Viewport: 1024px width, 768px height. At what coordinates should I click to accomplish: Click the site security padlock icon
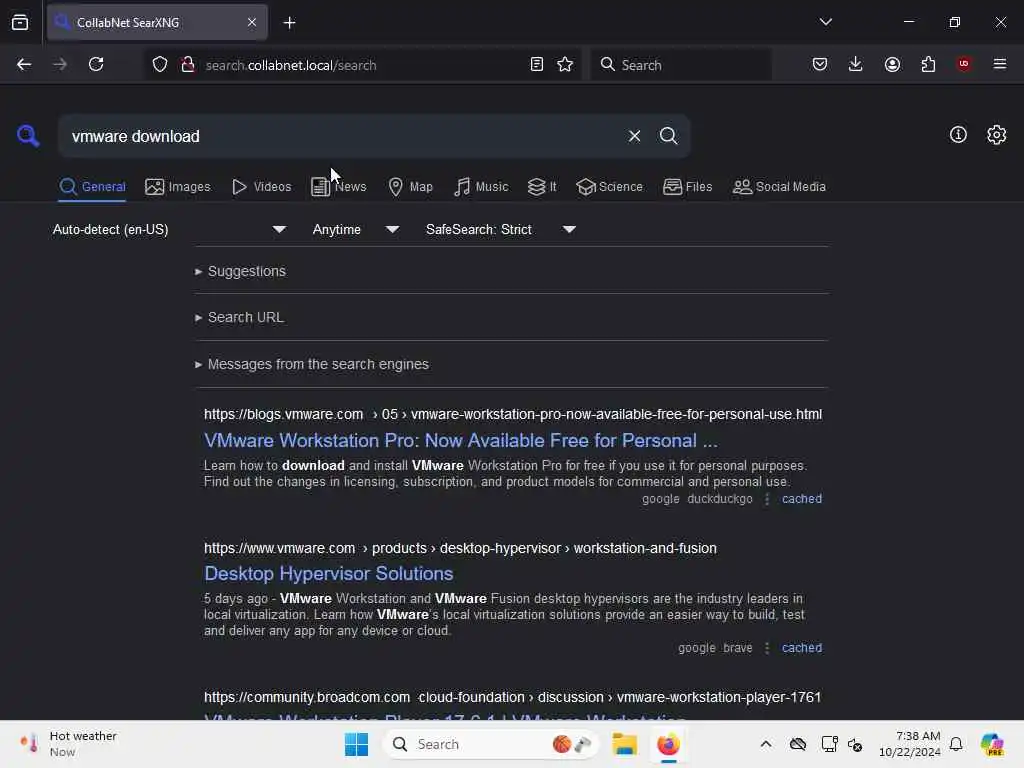[188, 65]
